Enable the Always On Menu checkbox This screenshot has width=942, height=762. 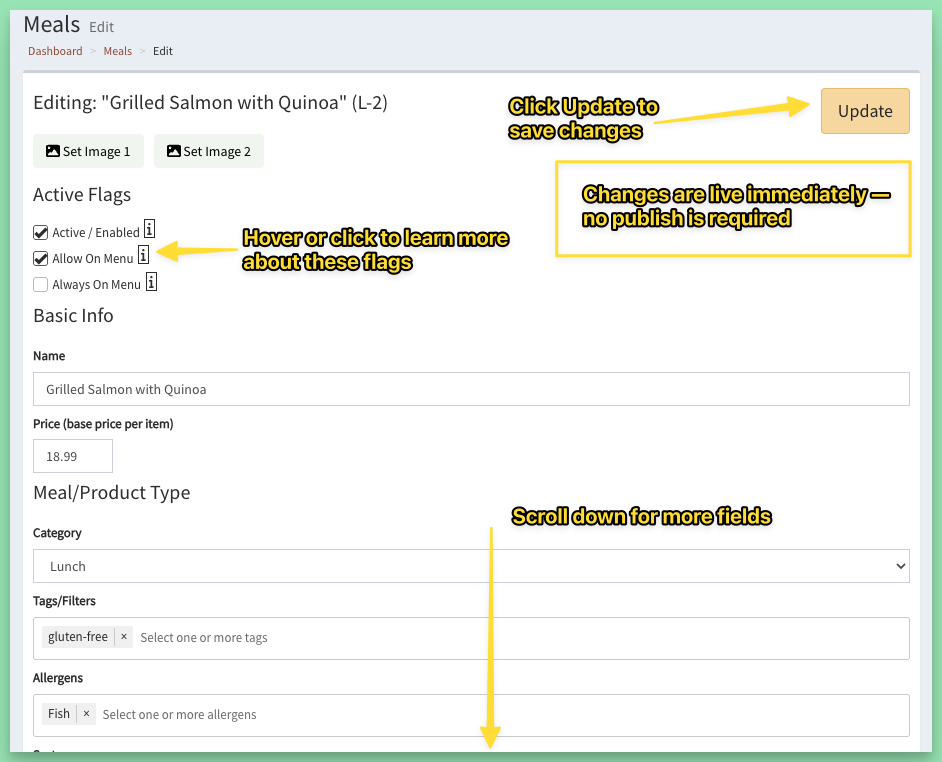coord(41,284)
